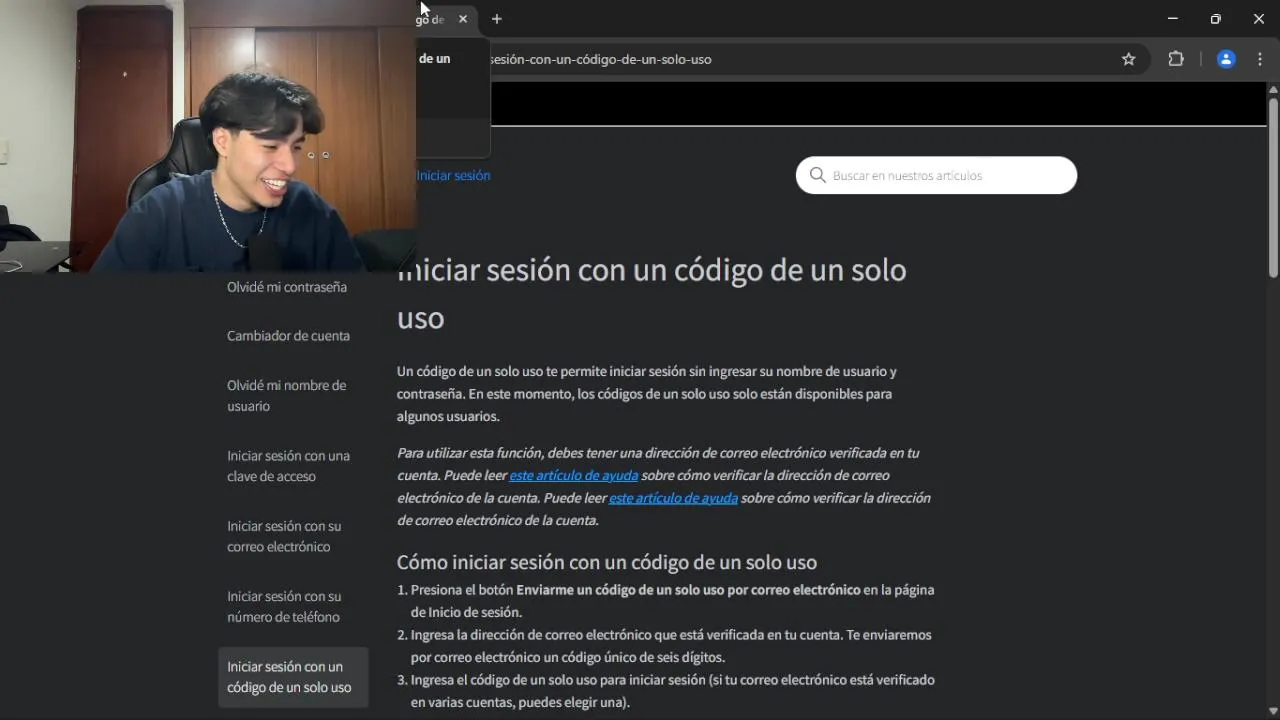The height and width of the screenshot is (720, 1280).
Task: Click step 3 text 'Ingresa el código de un solo uso'
Action: click(x=672, y=691)
